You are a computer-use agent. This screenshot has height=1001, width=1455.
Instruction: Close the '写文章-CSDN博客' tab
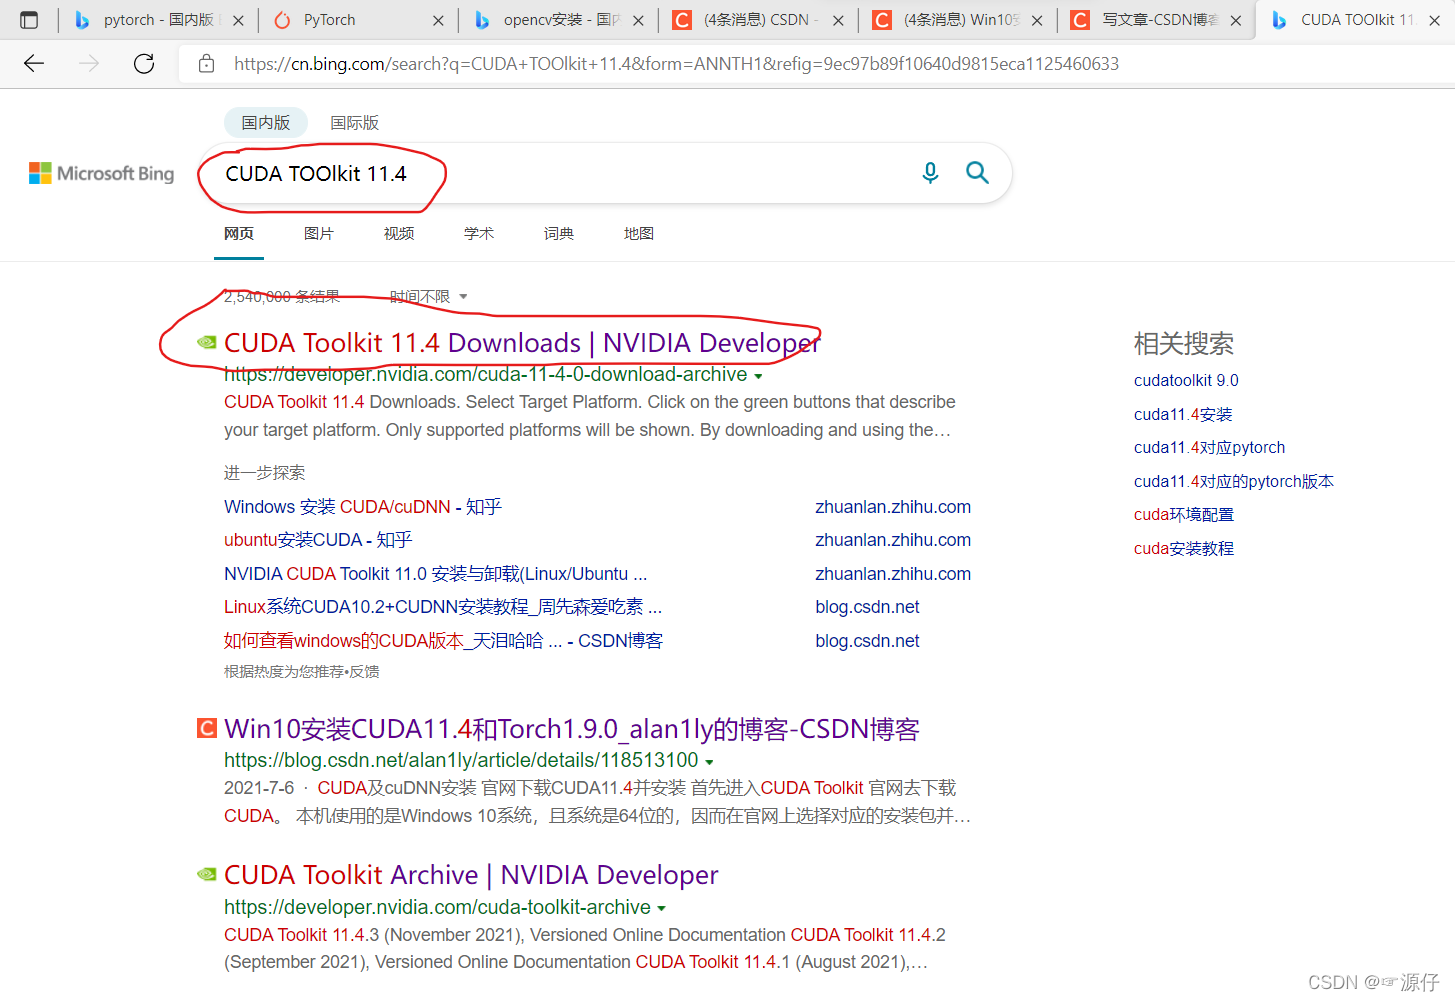point(1236,20)
